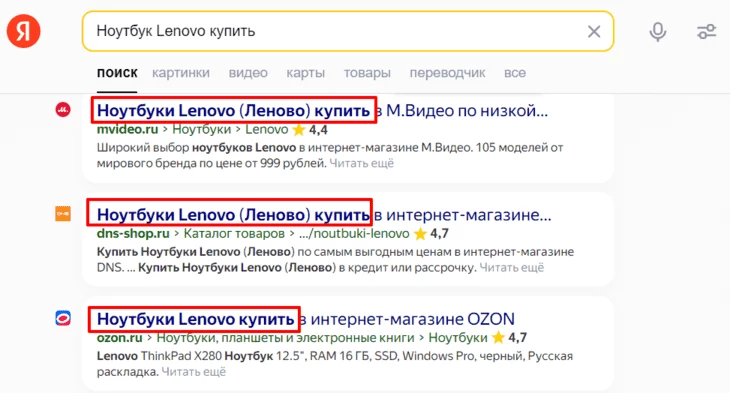Focus the search box with 'Ноутбук Lenovo купить'
Screen dimensions: 730x393
click(x=348, y=31)
